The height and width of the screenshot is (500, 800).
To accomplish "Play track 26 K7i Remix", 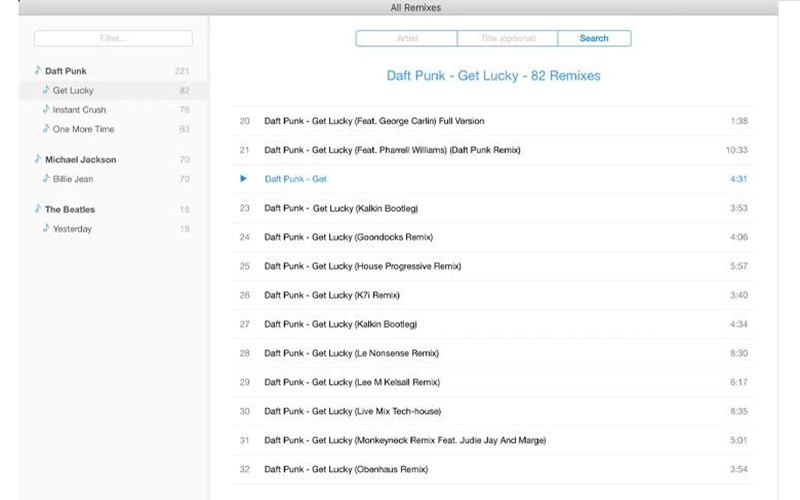I will [493, 295].
